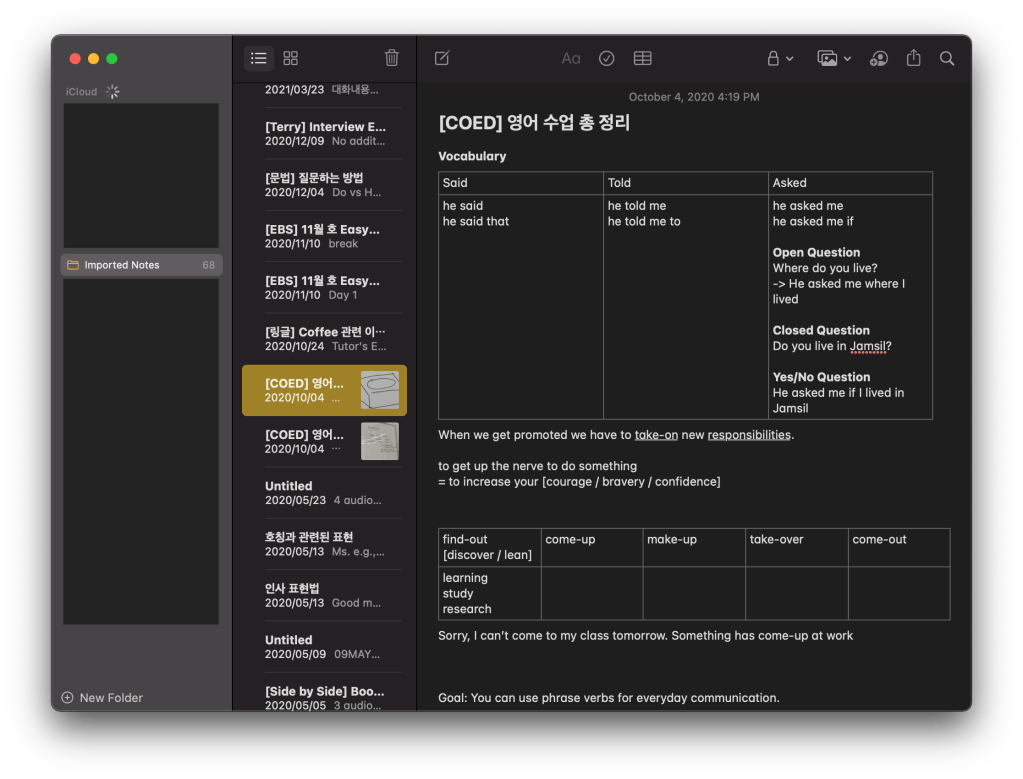Add people to collaborate on this note
Viewport: 1023px width, 779px height.
coord(878,58)
